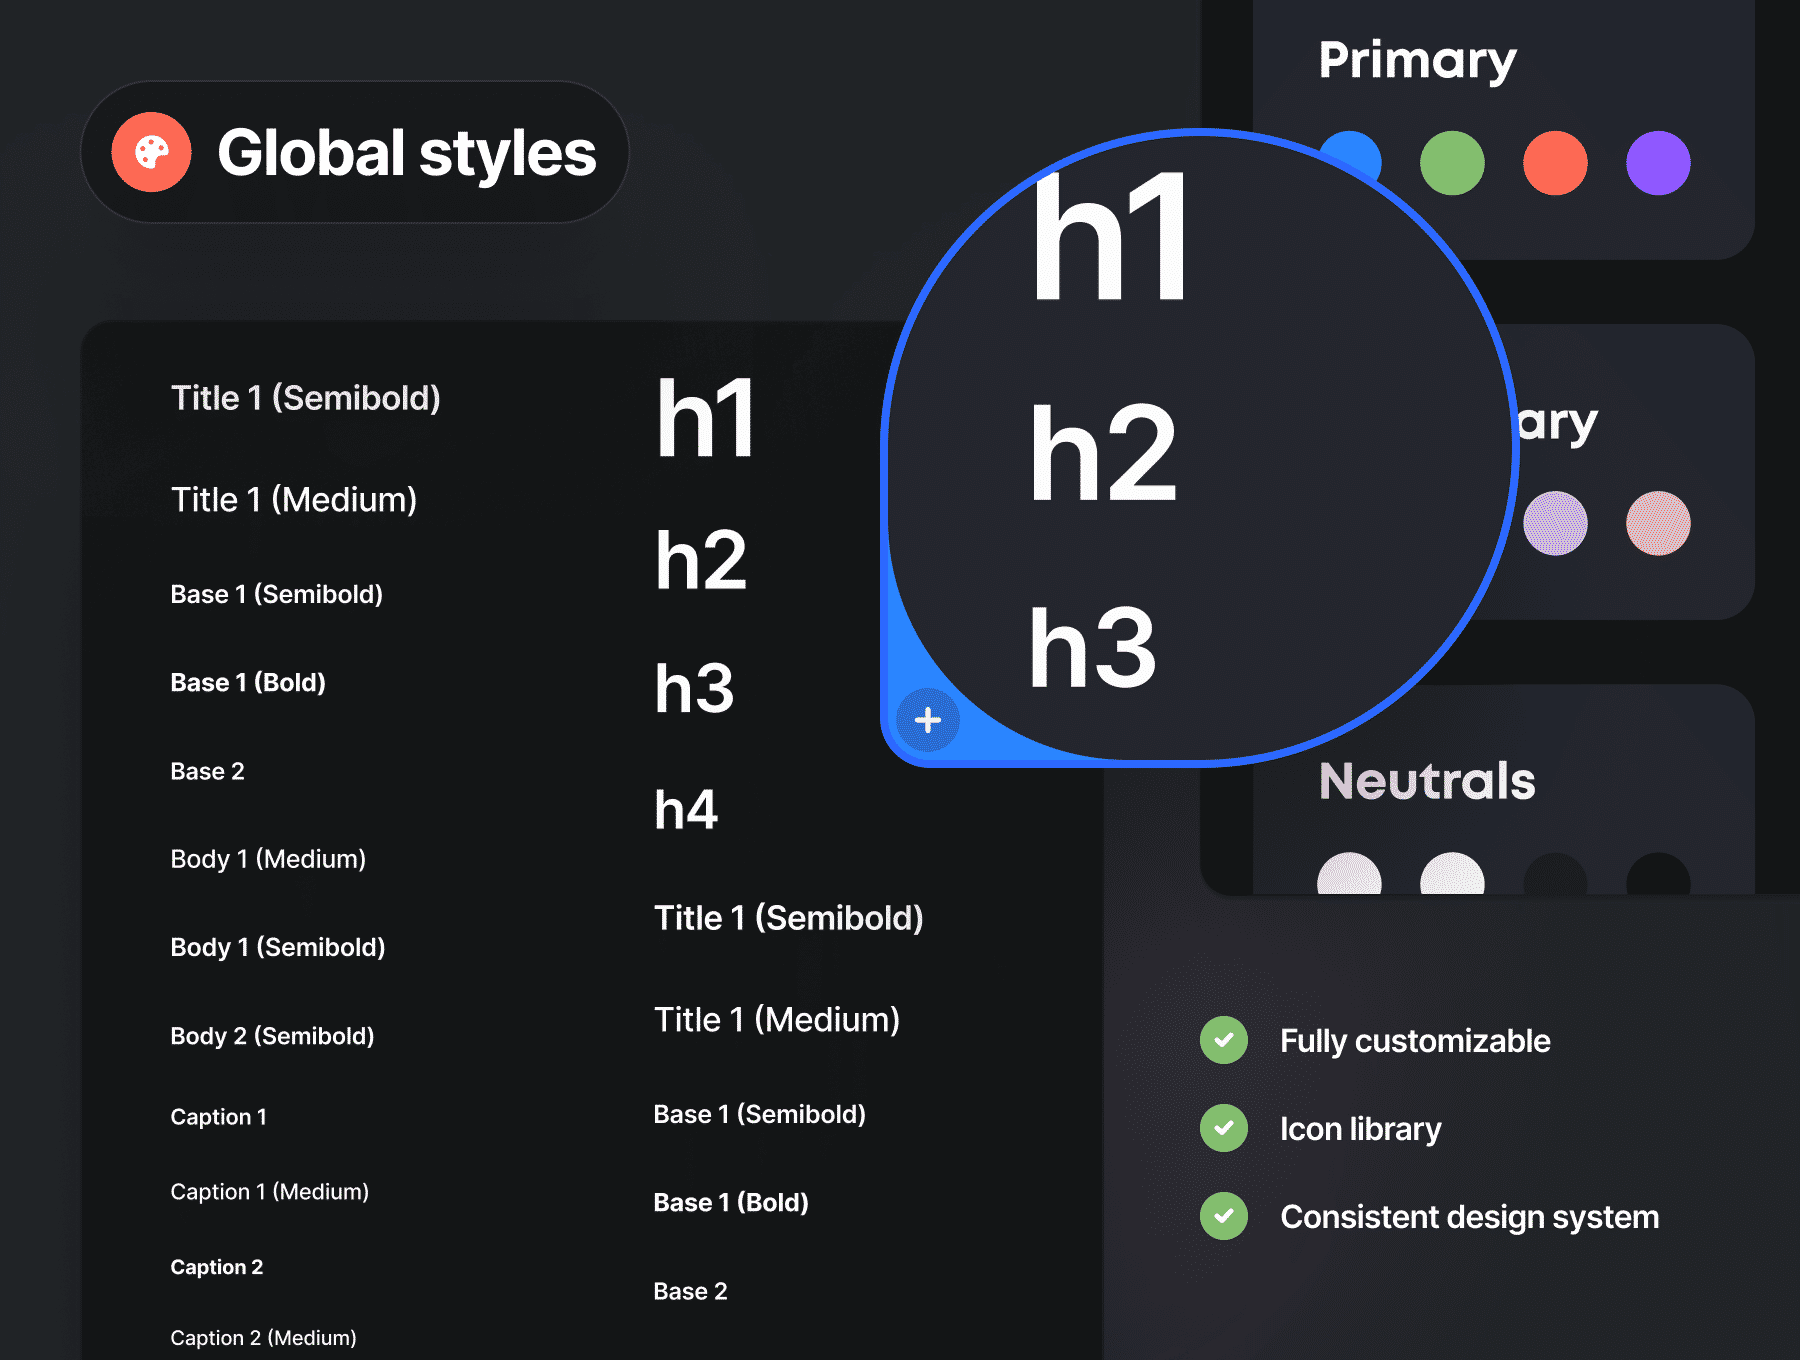This screenshot has width=1800, height=1360.
Task: Pick the red-orange Primary color swatch
Action: point(1555,163)
